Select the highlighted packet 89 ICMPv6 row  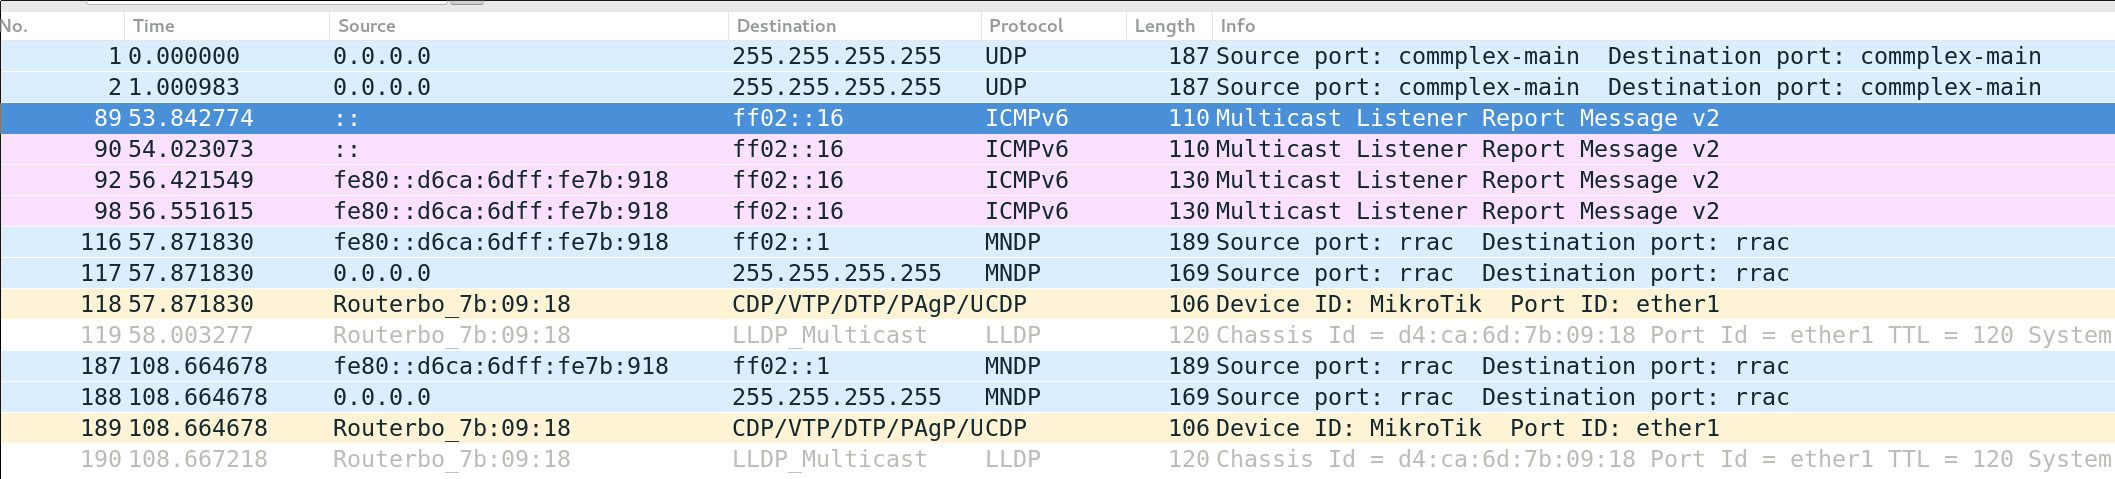tap(1057, 118)
